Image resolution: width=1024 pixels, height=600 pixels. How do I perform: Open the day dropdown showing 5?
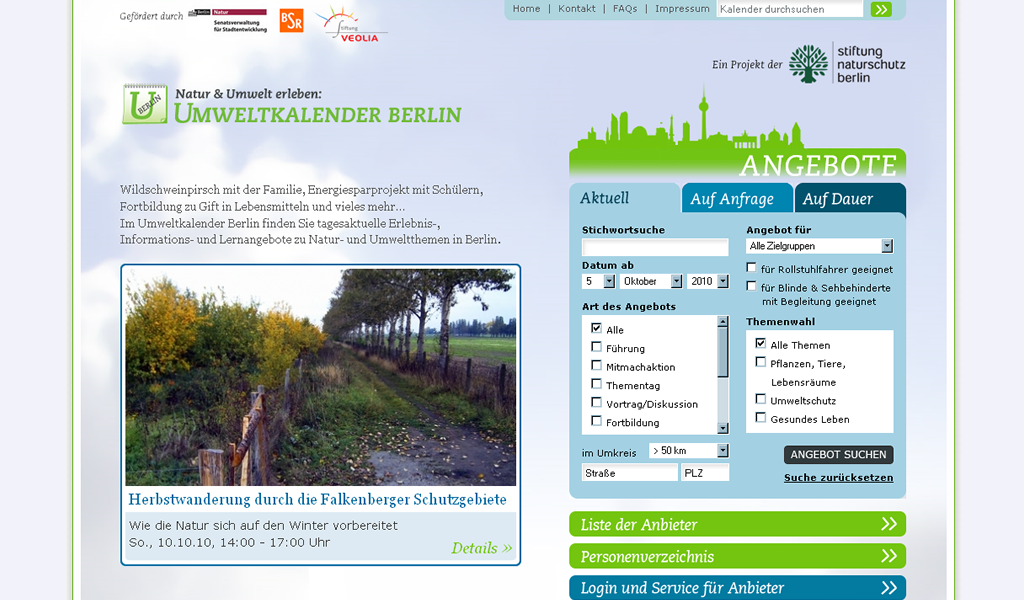point(599,281)
